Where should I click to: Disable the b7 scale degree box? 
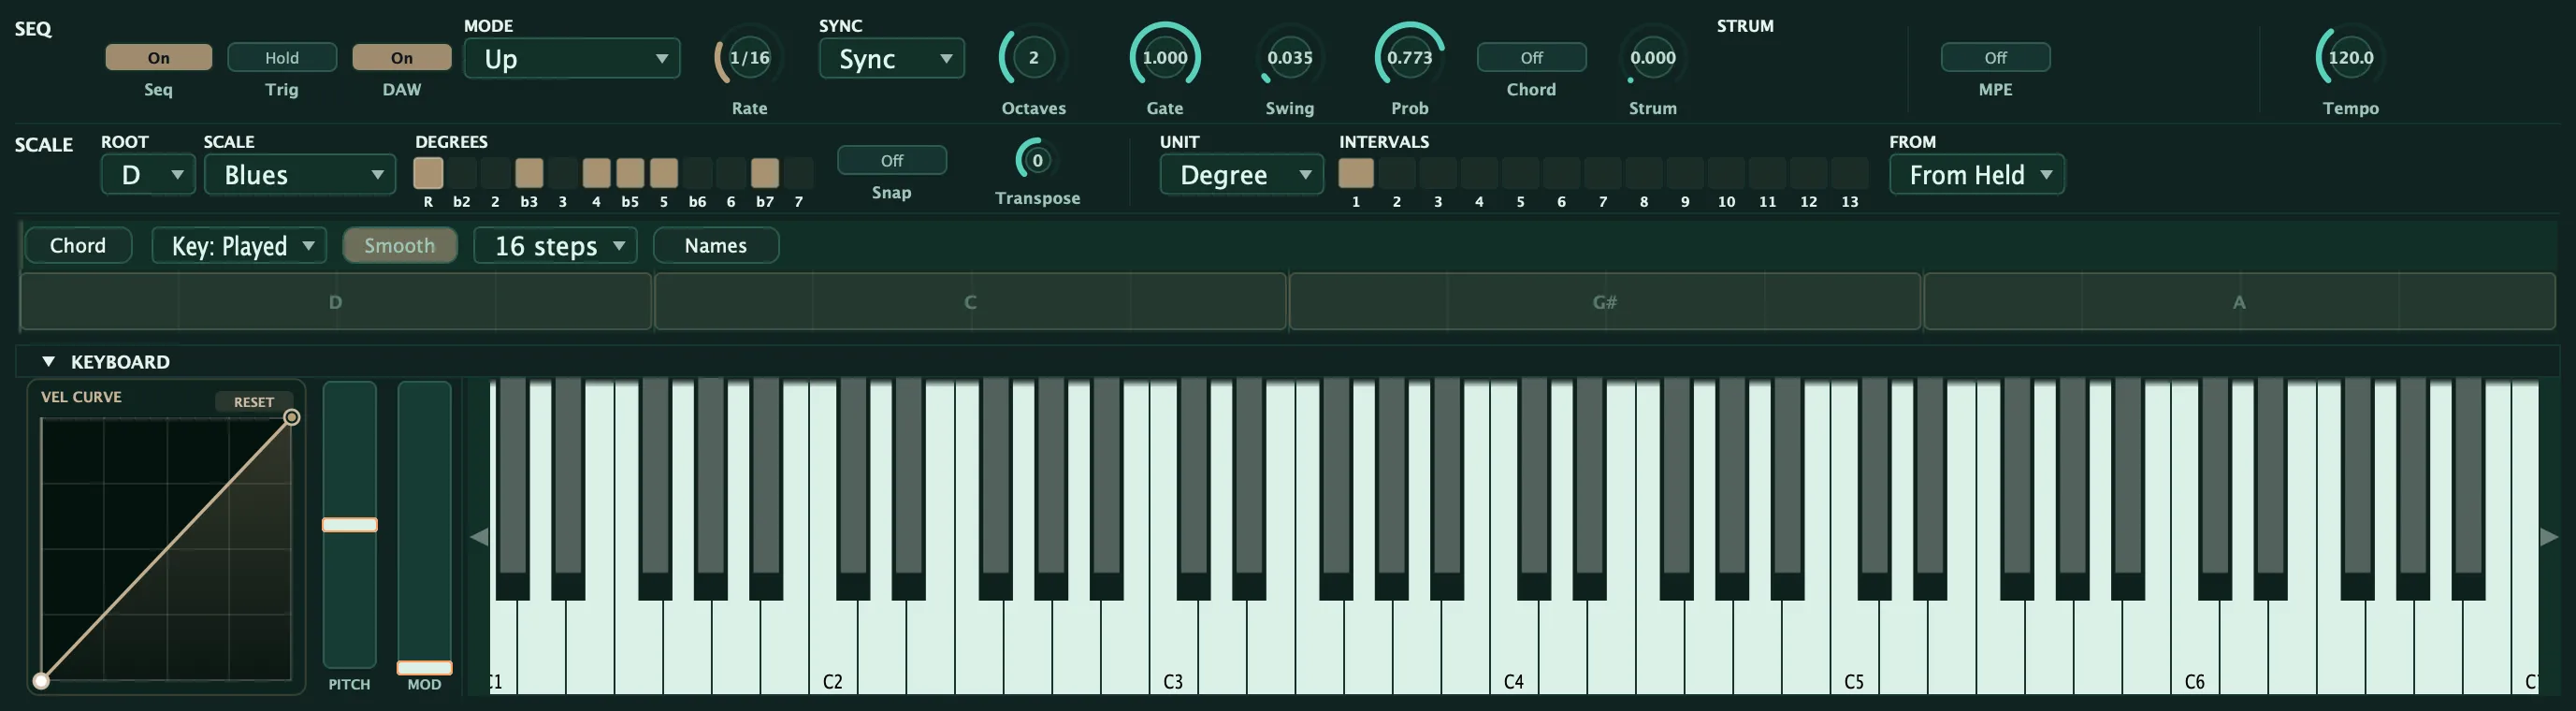[x=765, y=173]
